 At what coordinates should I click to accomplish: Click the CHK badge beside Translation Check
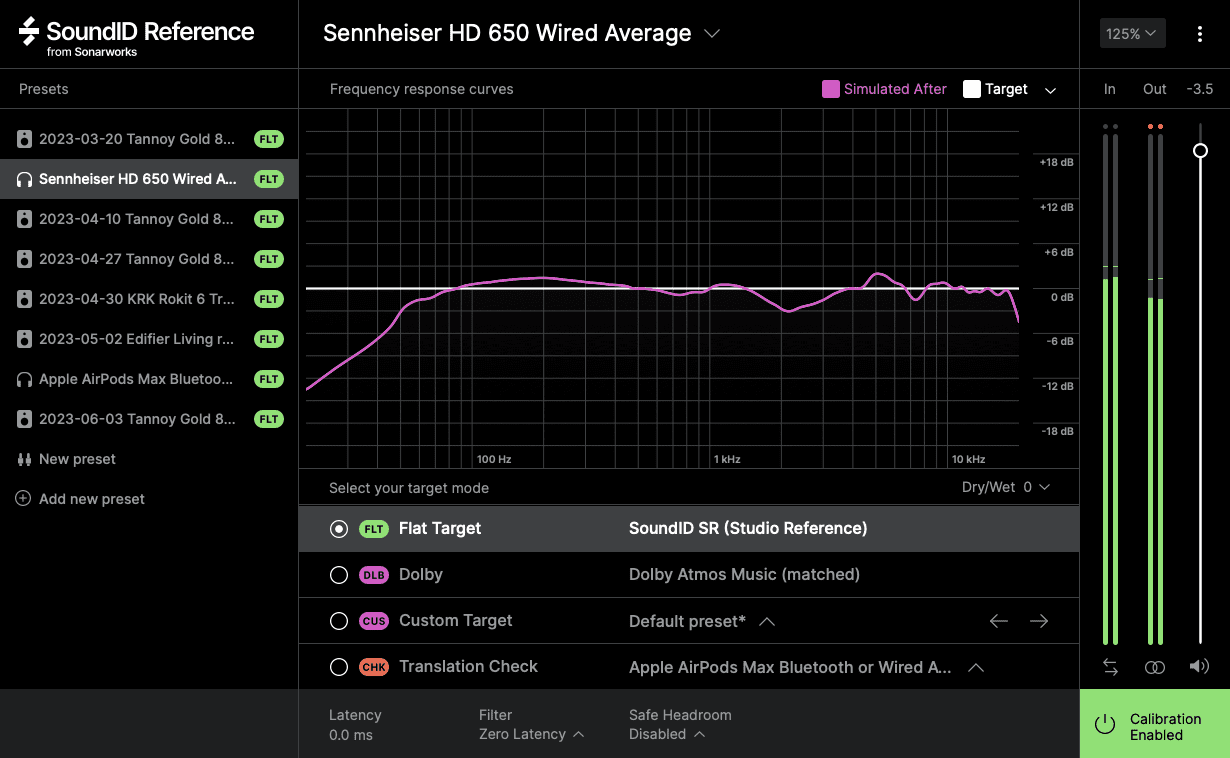[x=374, y=667]
